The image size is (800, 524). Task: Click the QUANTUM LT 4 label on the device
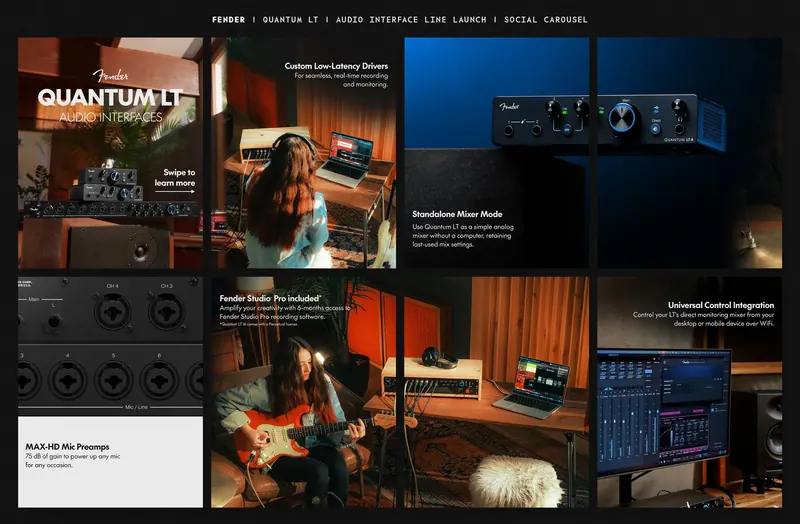(679, 139)
